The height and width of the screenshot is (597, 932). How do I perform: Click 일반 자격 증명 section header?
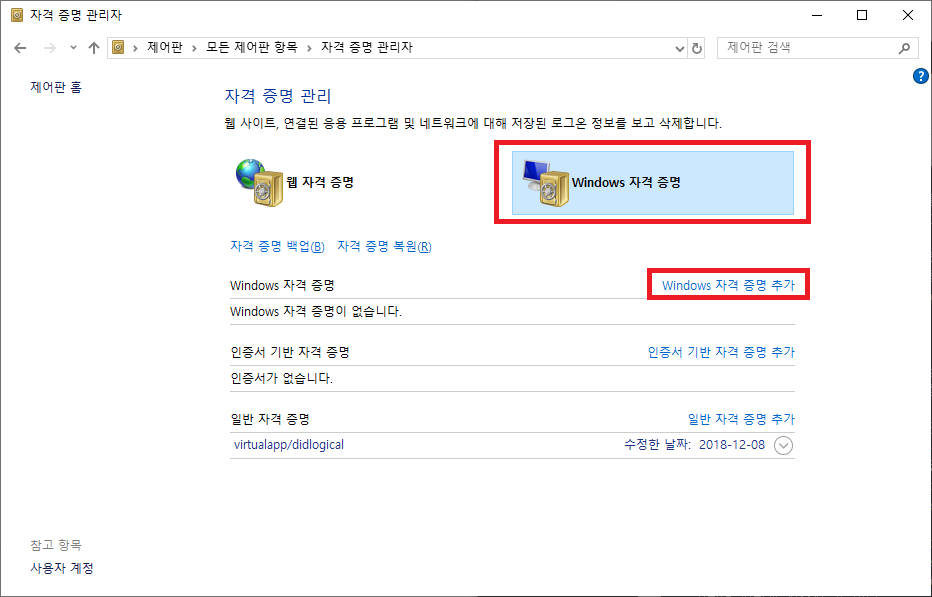click(270, 419)
